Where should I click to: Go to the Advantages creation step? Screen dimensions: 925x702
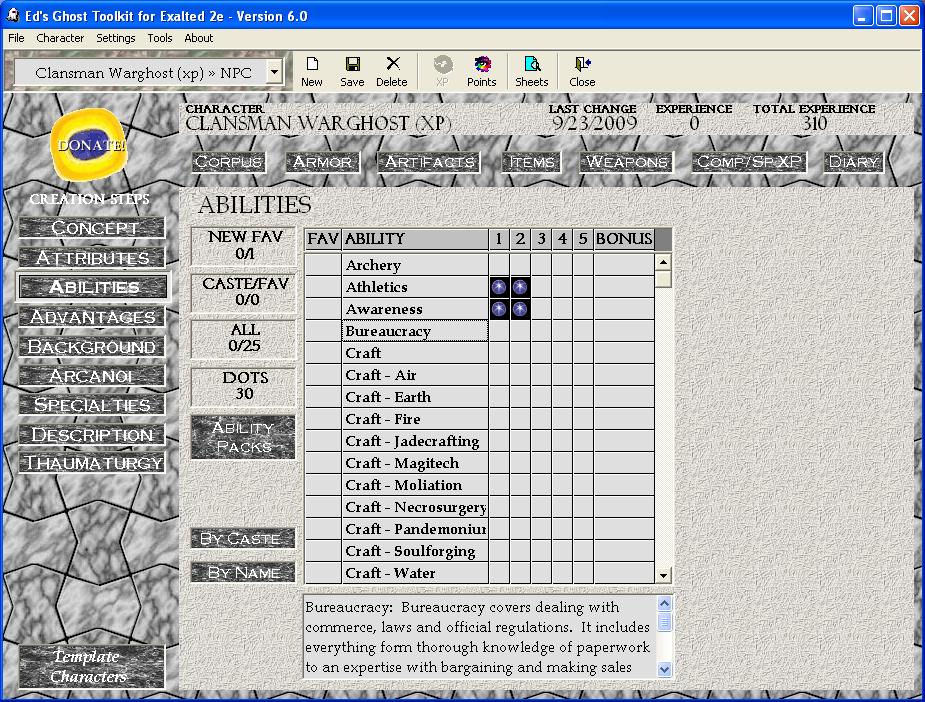92,317
